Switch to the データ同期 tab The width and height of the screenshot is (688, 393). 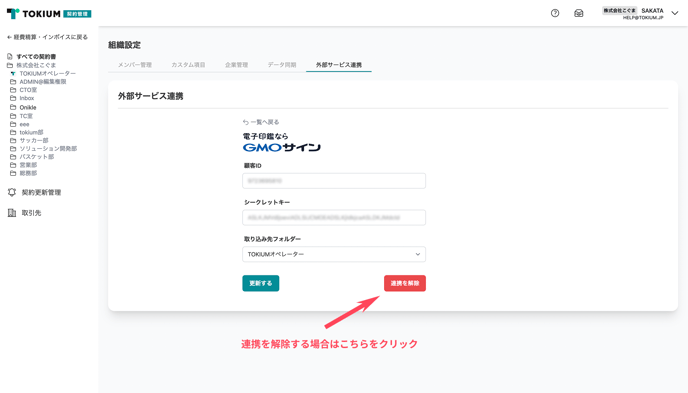click(x=282, y=65)
